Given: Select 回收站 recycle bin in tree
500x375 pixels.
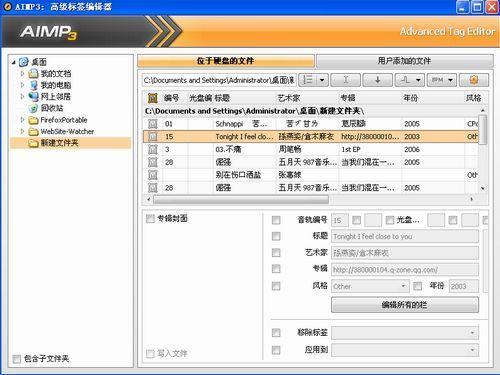Looking at the screenshot, I should click(52, 108).
